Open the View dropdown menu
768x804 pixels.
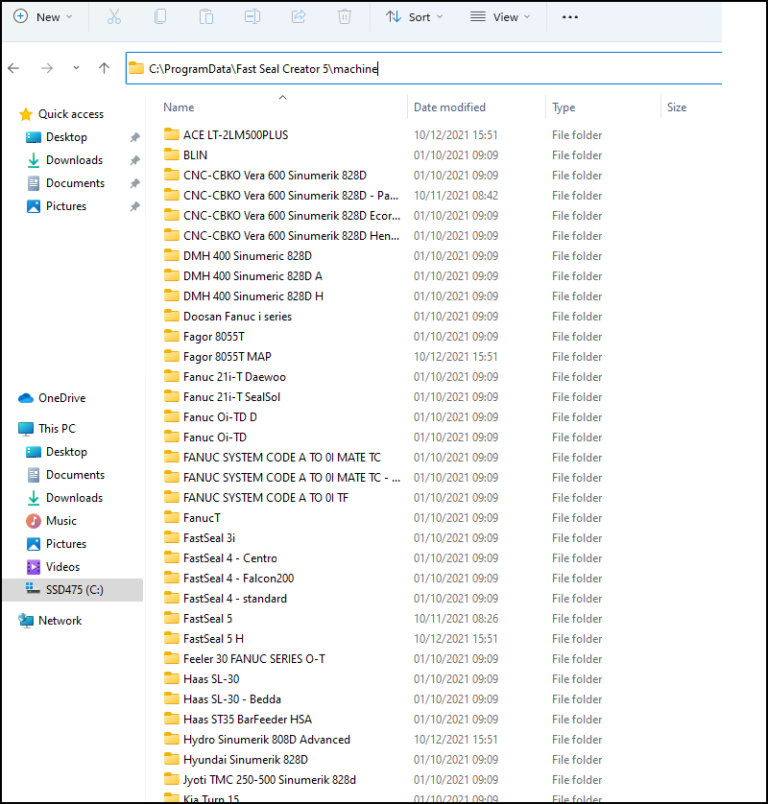click(x=500, y=17)
